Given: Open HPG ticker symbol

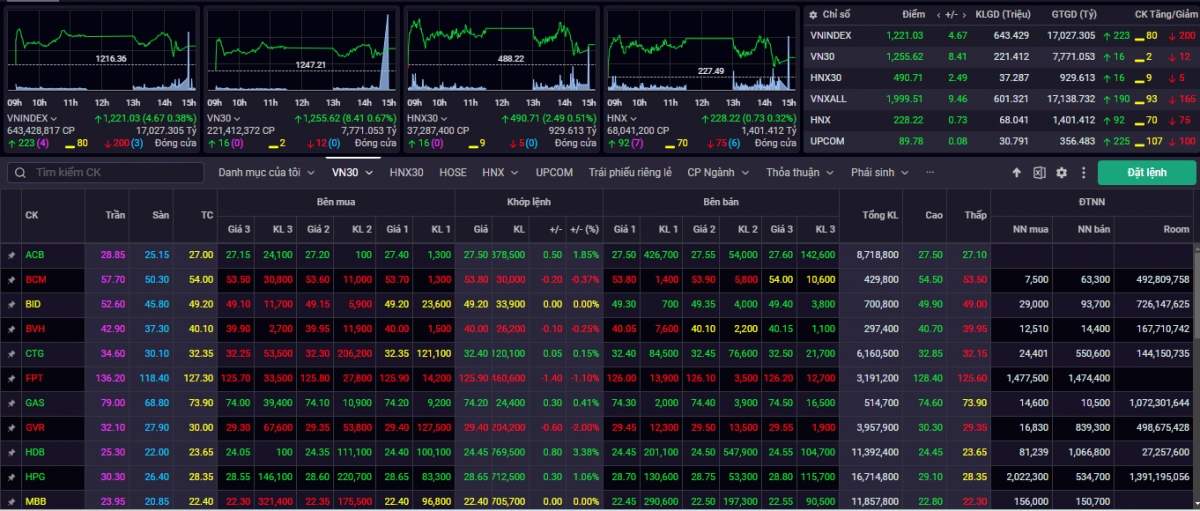Looking at the screenshot, I should pos(35,476).
